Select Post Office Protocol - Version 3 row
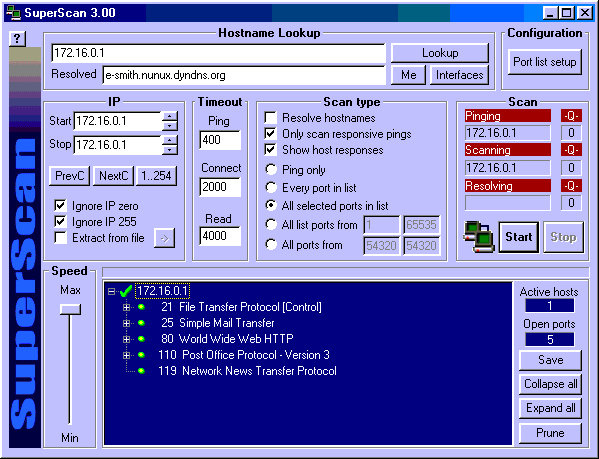 coord(244,355)
